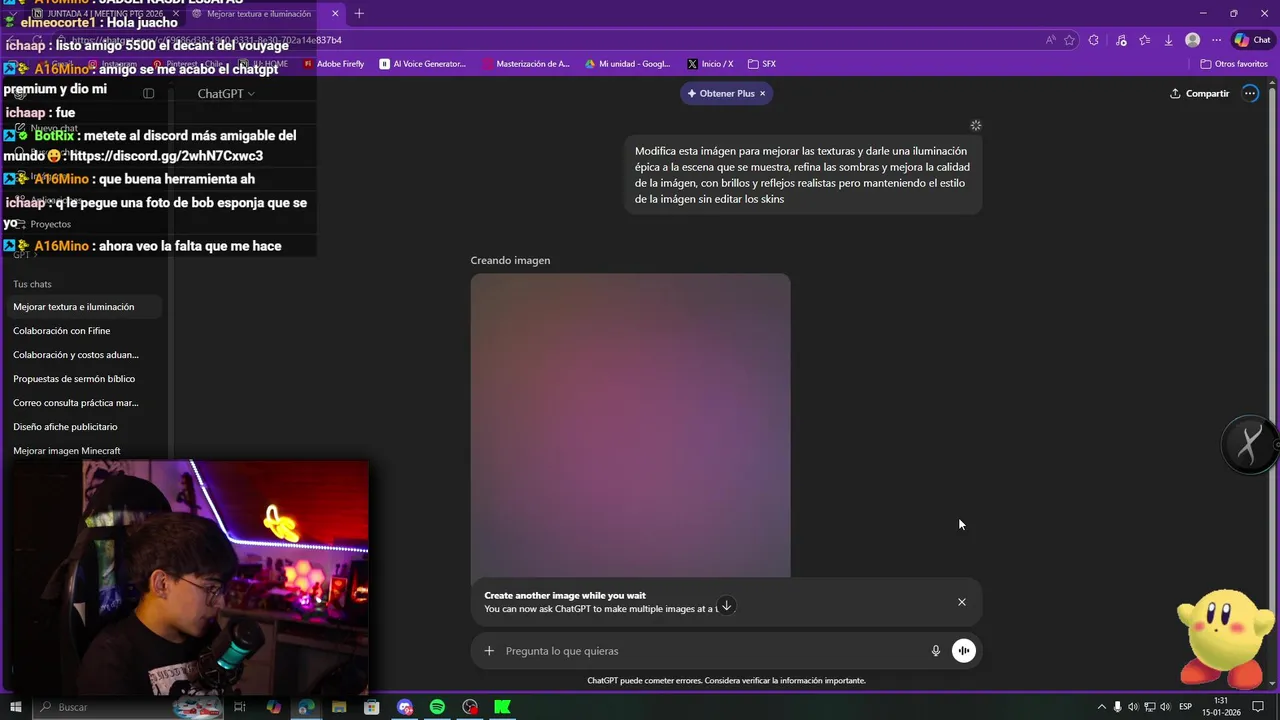1280x720 pixels.
Task: Click the Compartir share button
Action: pos(1199,93)
